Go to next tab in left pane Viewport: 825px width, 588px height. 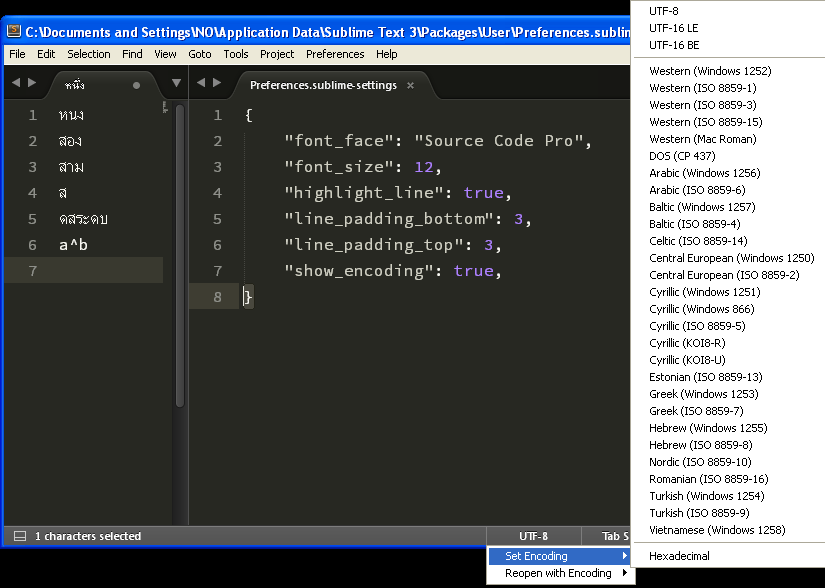click(32, 83)
